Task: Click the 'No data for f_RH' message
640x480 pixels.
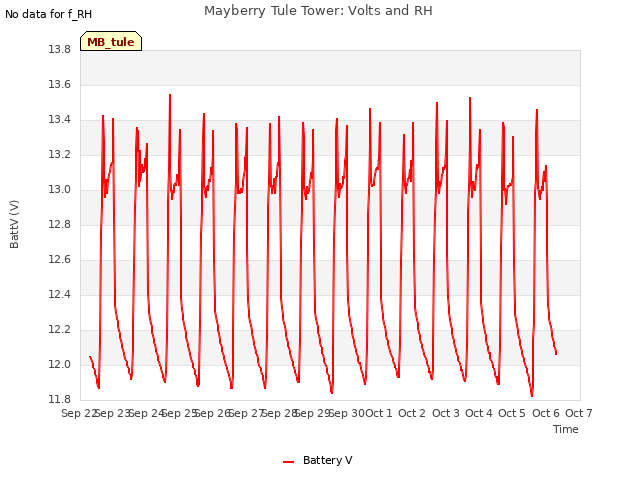Action: [x=48, y=14]
